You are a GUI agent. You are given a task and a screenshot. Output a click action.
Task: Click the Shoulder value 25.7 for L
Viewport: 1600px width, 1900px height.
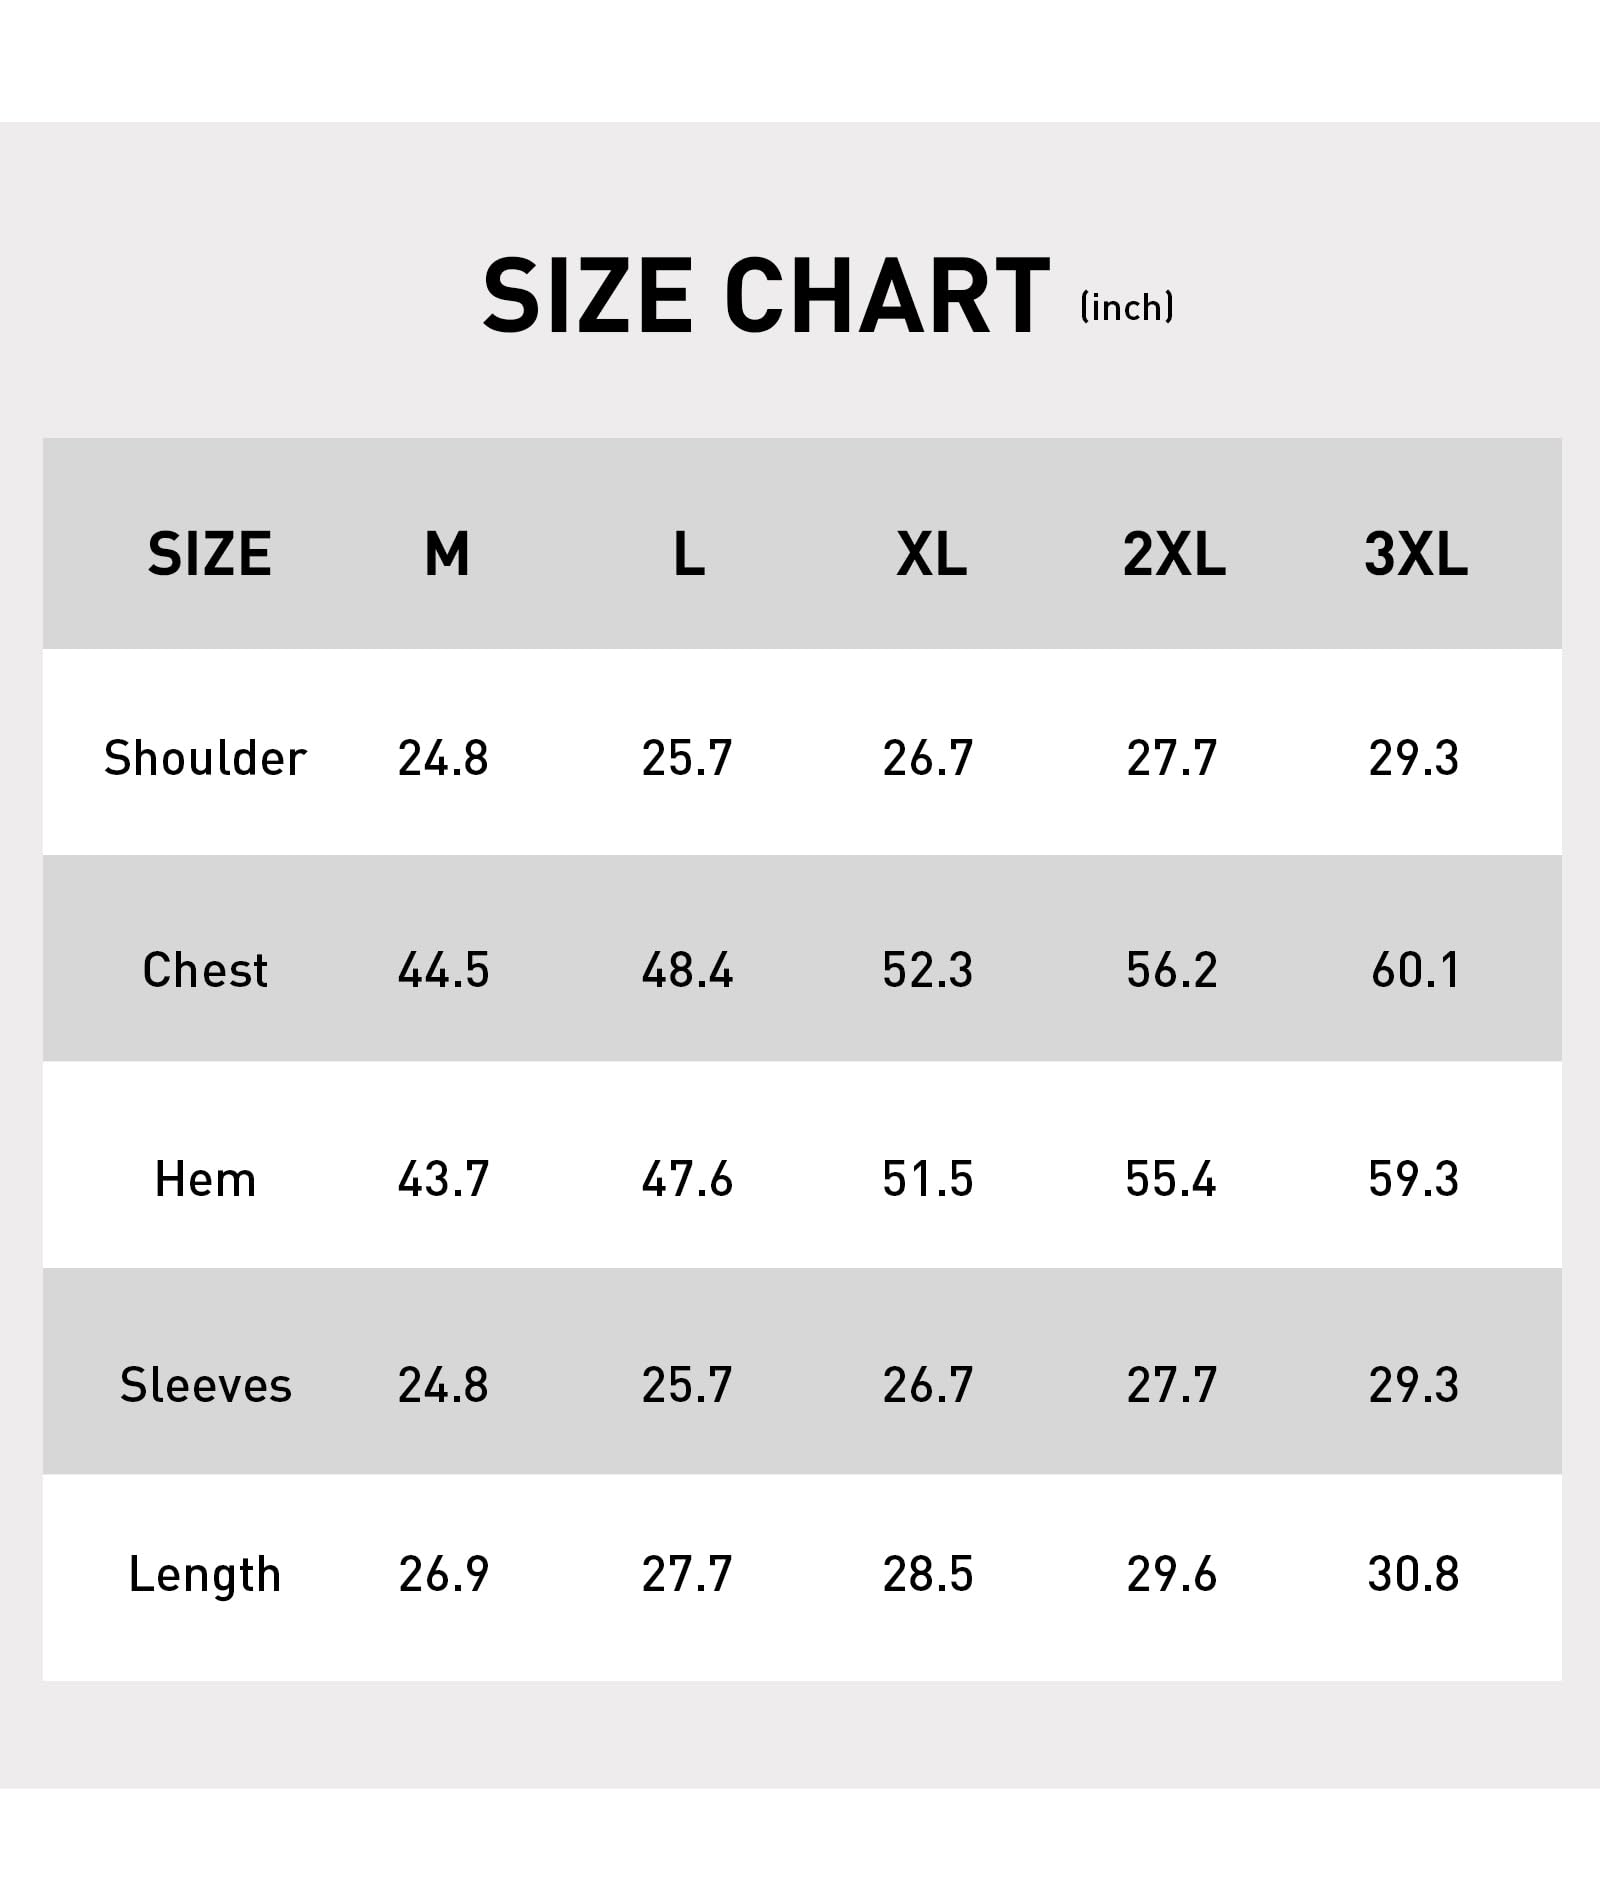point(687,758)
